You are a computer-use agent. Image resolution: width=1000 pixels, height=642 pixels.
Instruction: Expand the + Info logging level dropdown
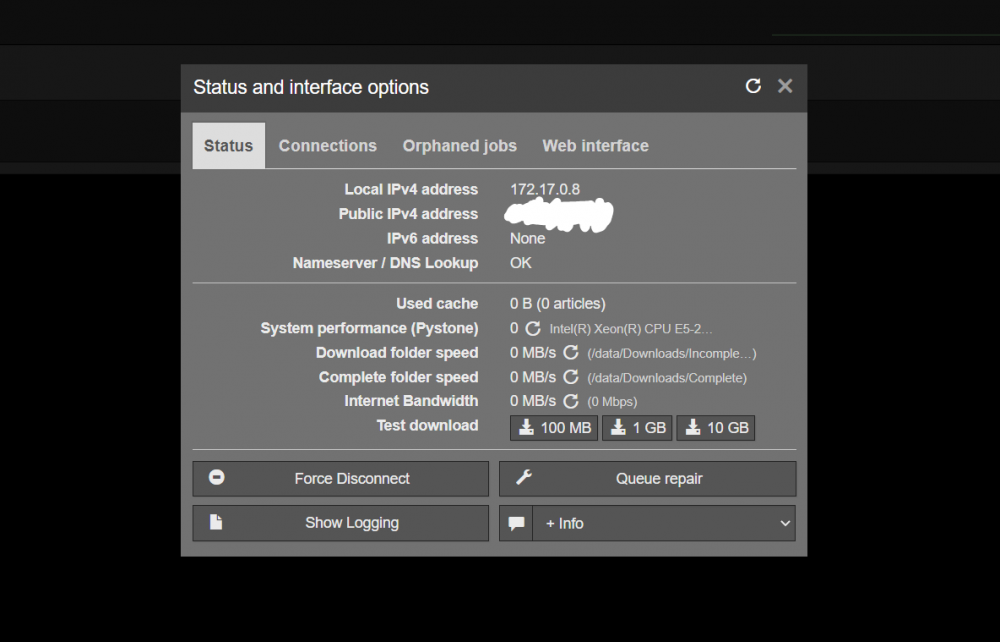pyautogui.click(x=664, y=523)
